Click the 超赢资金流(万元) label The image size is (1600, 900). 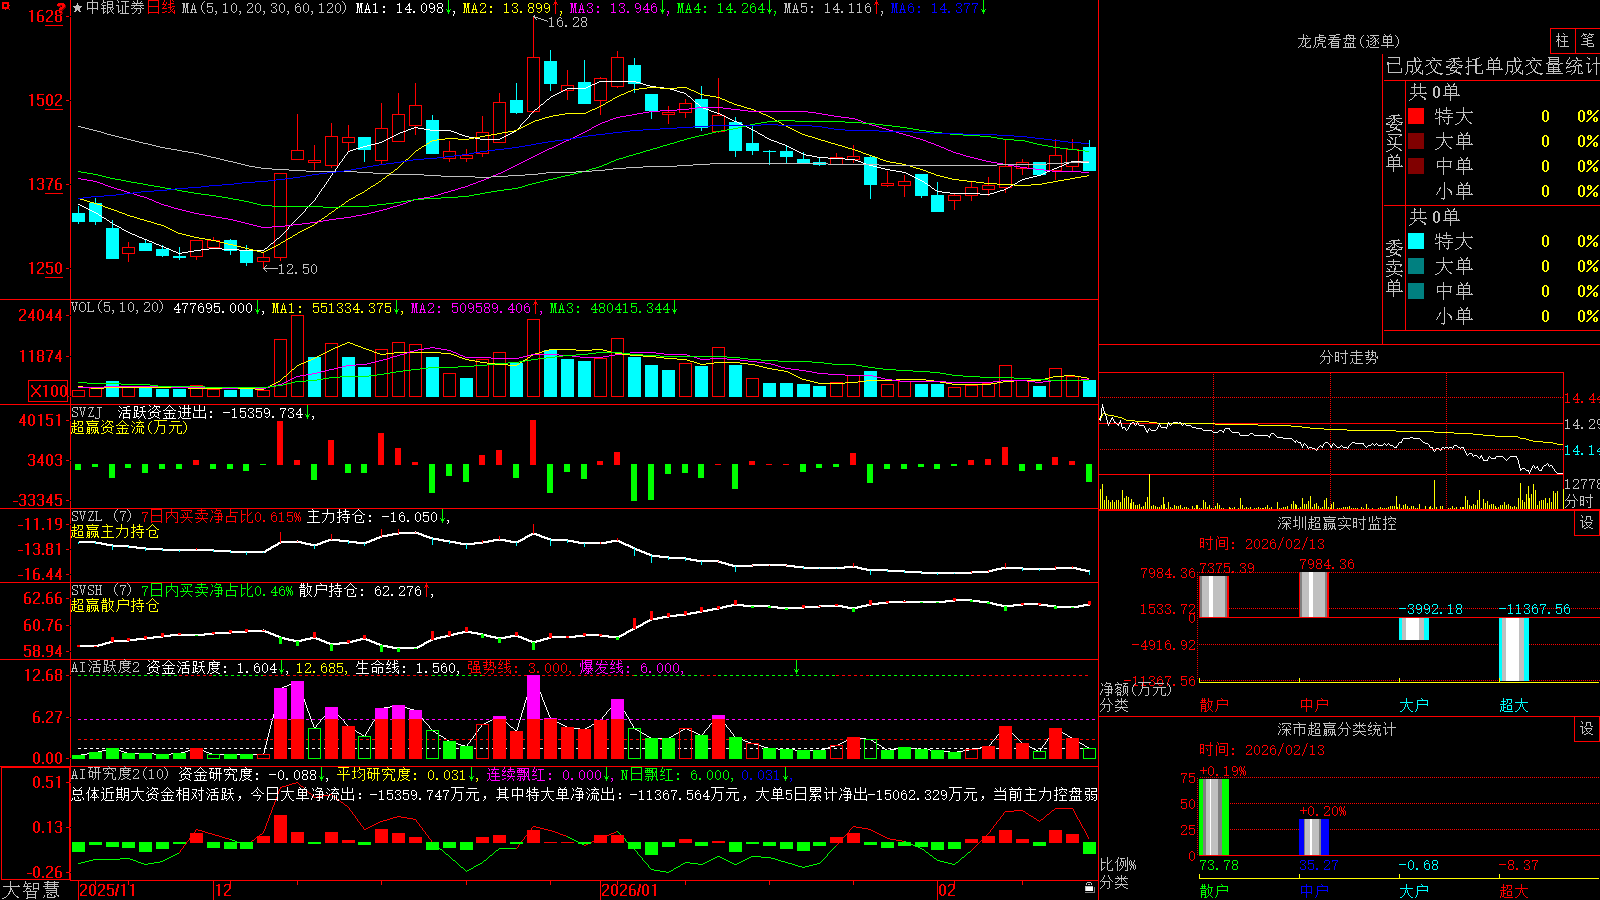click(x=129, y=427)
